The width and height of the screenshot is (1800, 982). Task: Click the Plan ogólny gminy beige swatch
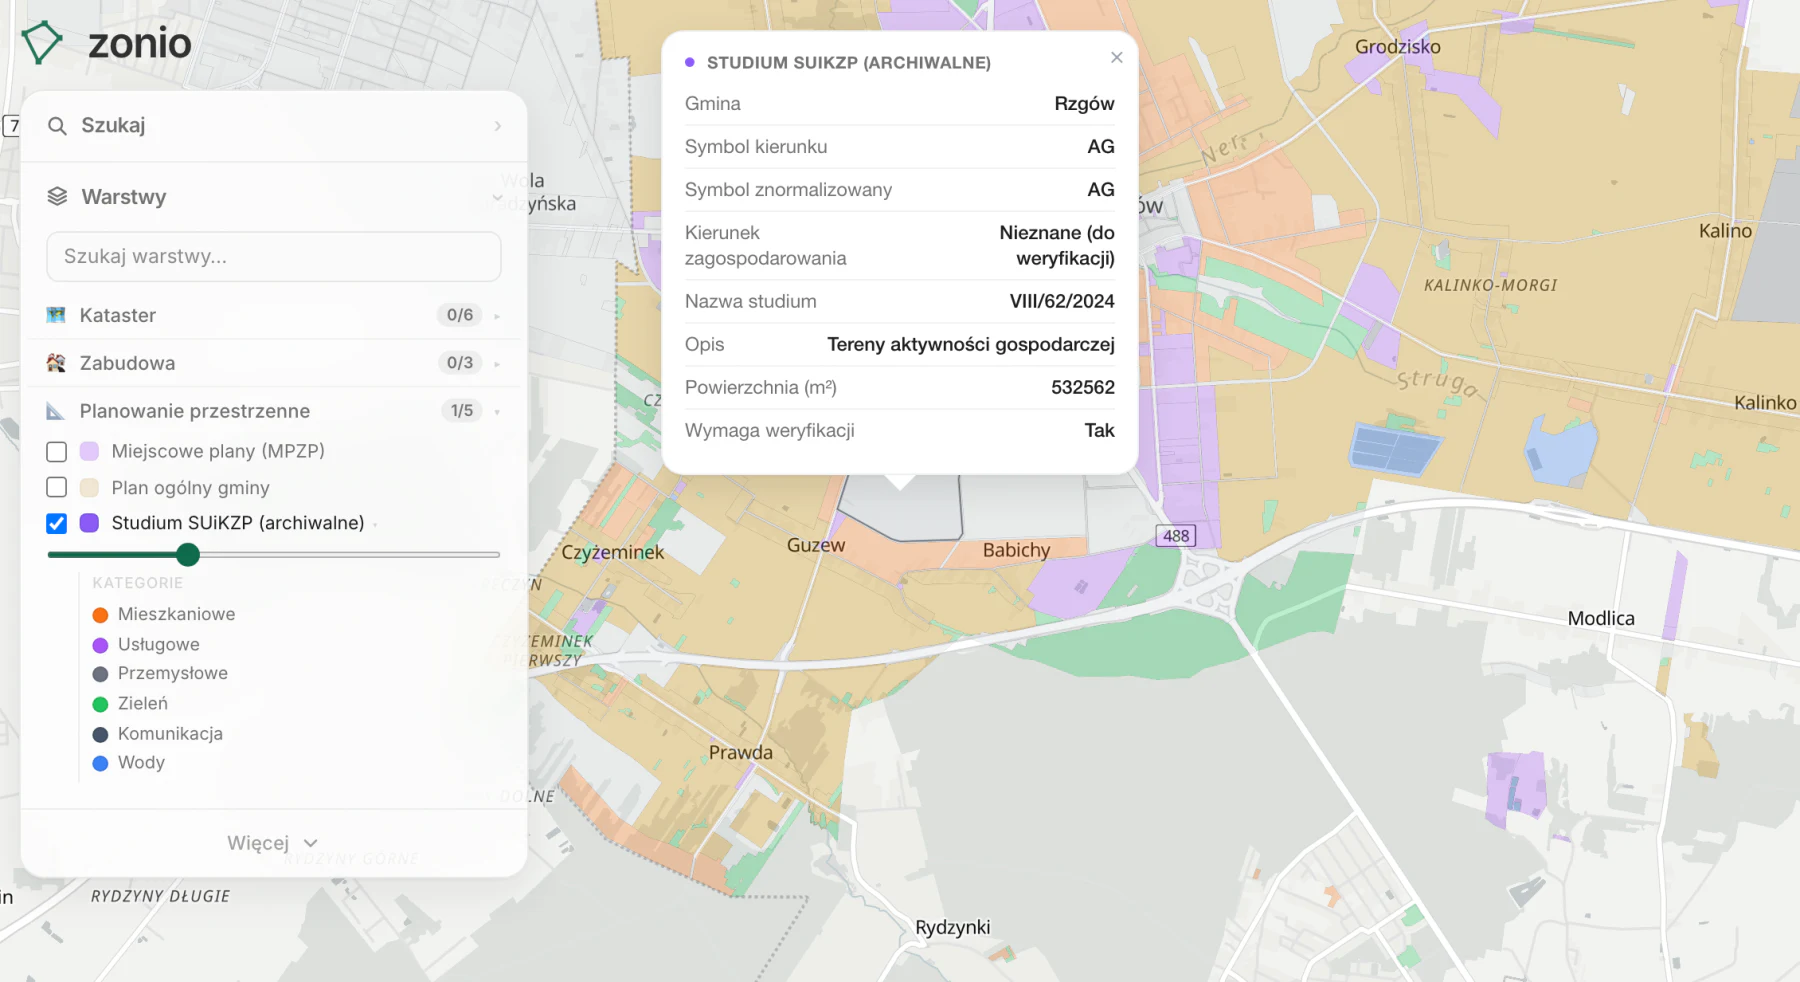(89, 488)
